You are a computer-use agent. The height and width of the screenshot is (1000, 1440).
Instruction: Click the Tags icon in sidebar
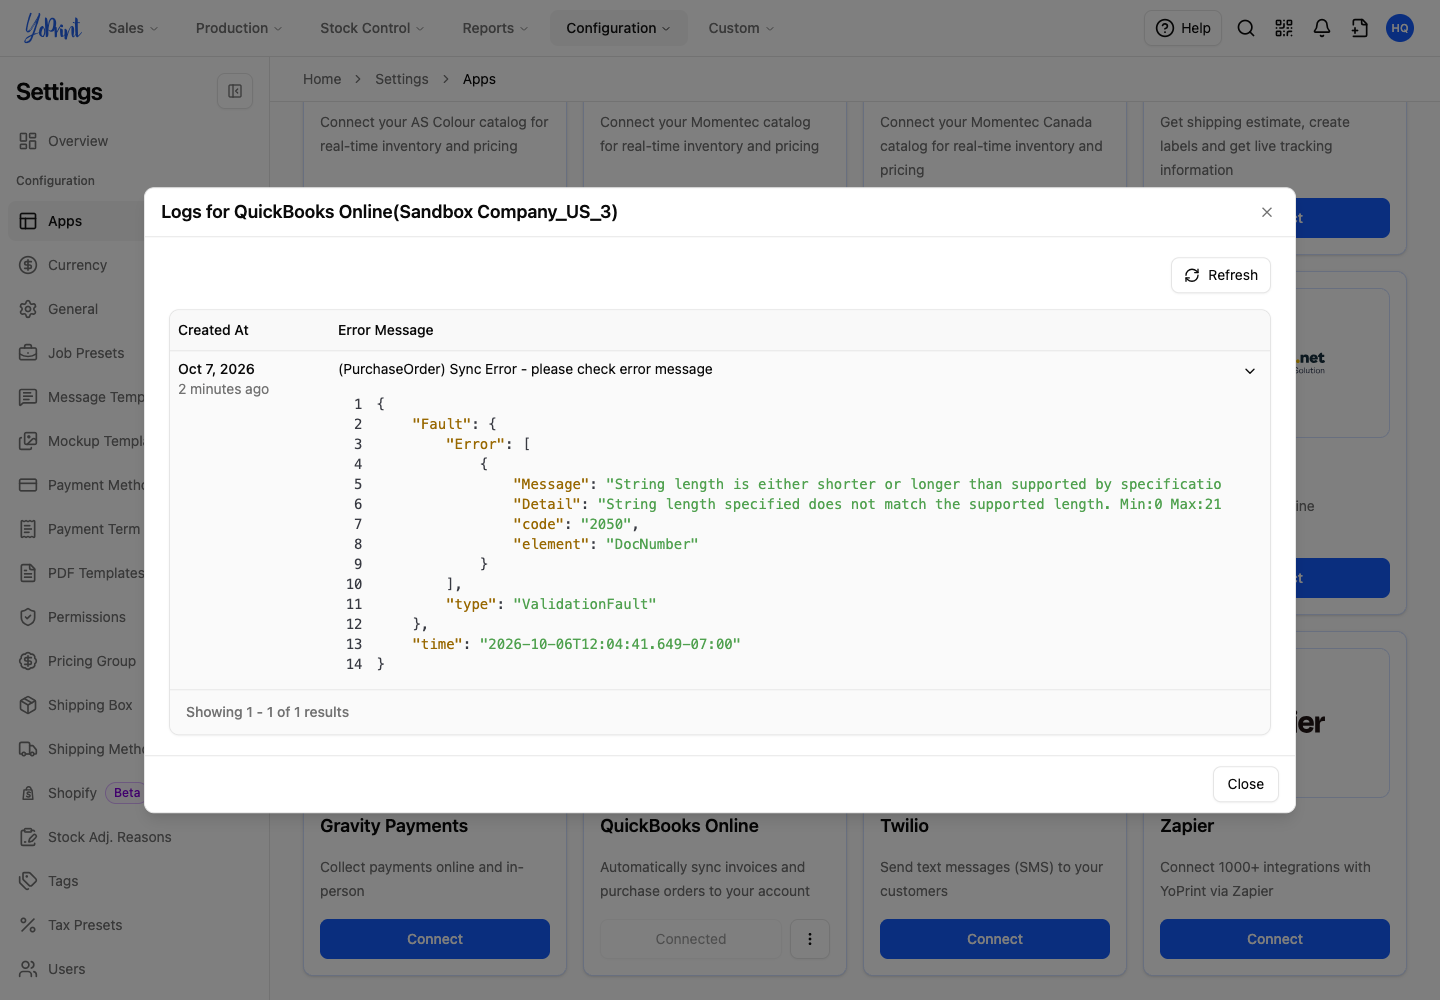click(x=28, y=881)
